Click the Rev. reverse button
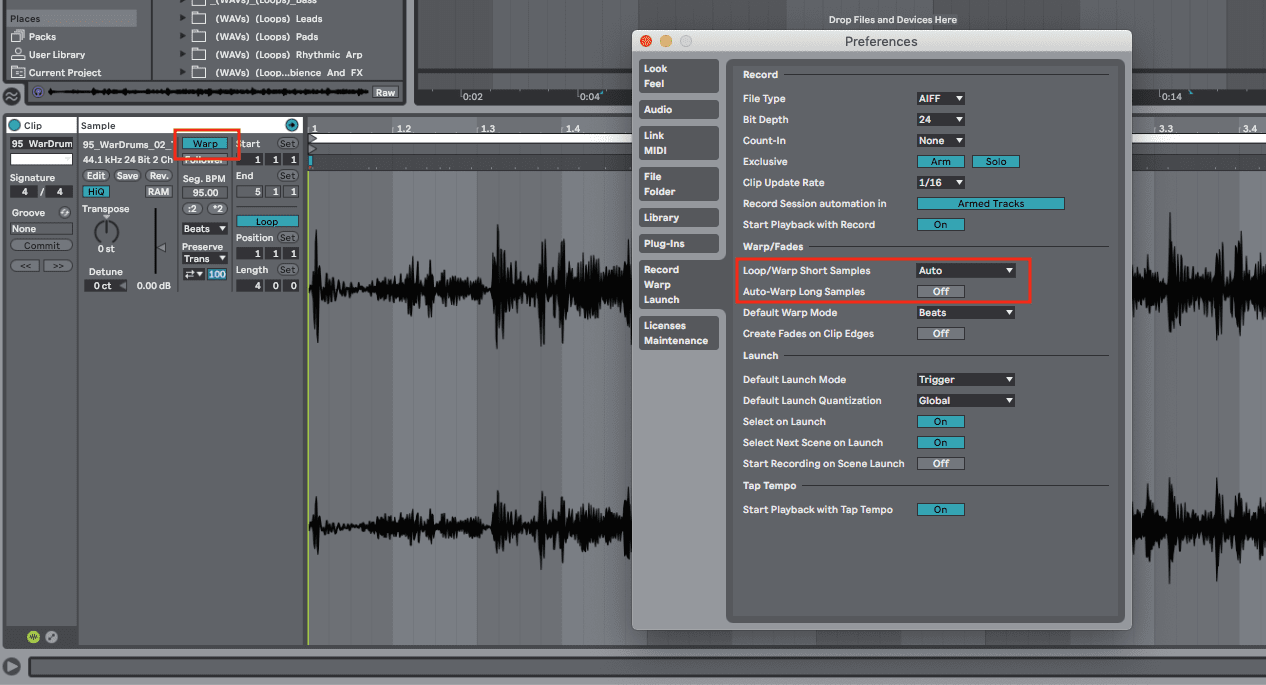This screenshot has height=685, width=1266. point(159,176)
